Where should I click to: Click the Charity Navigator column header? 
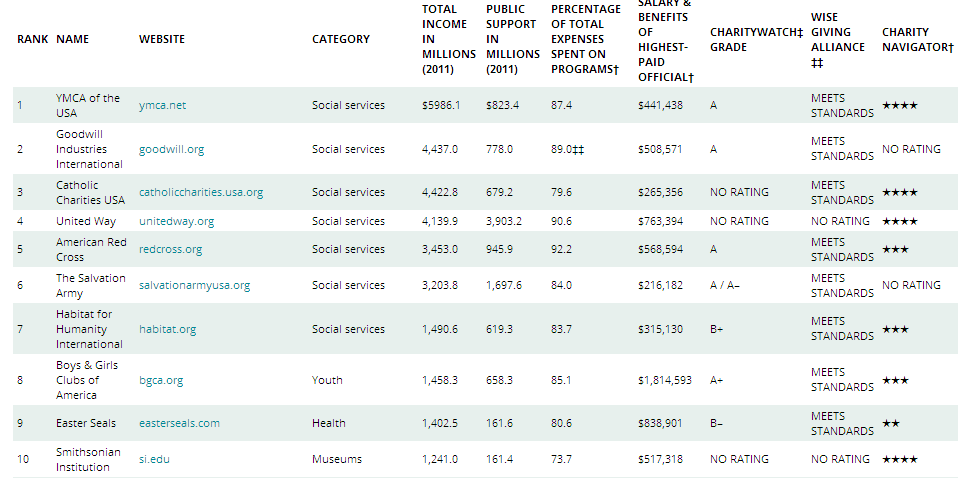[x=917, y=39]
